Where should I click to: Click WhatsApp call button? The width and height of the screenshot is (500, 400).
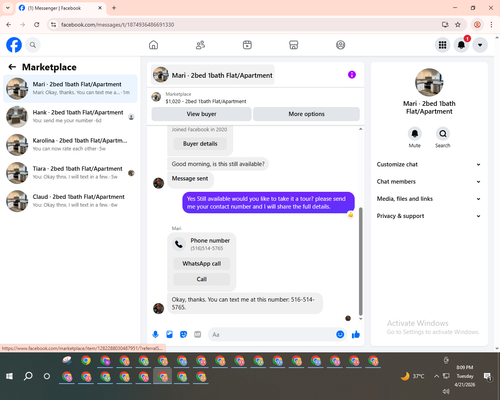[x=202, y=264]
